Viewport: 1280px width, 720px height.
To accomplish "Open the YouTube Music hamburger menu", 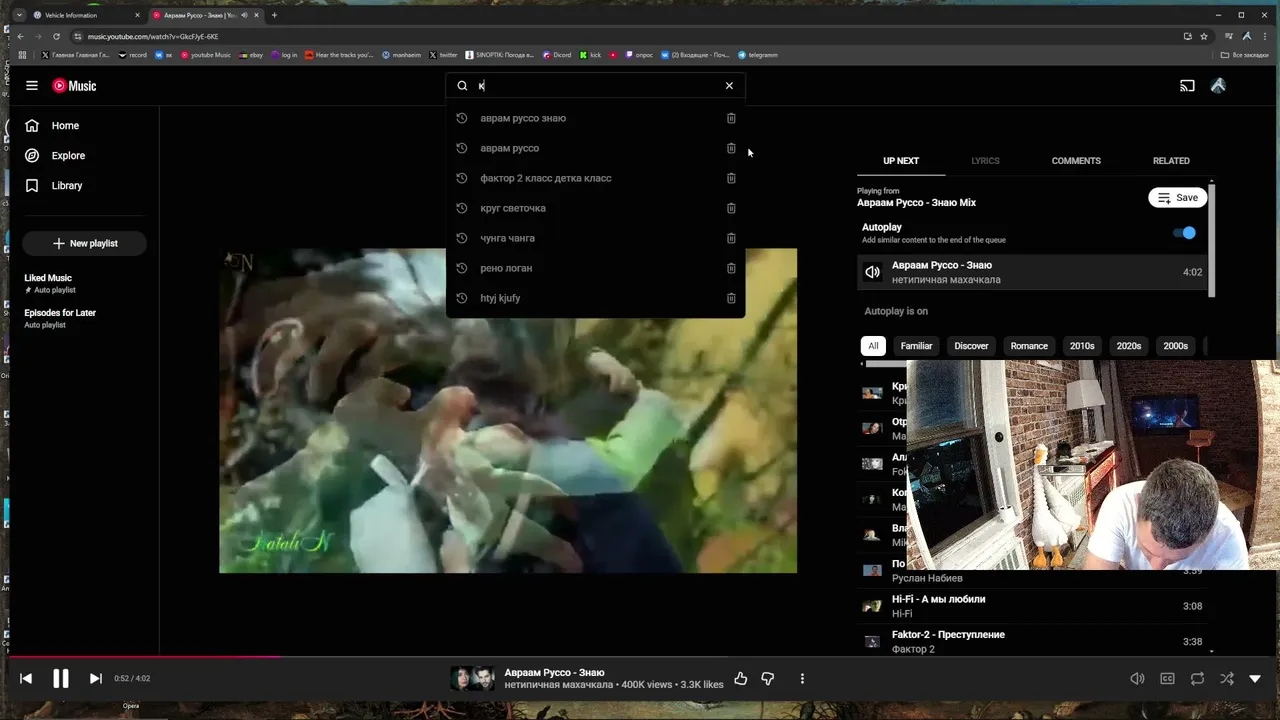I will (x=32, y=86).
